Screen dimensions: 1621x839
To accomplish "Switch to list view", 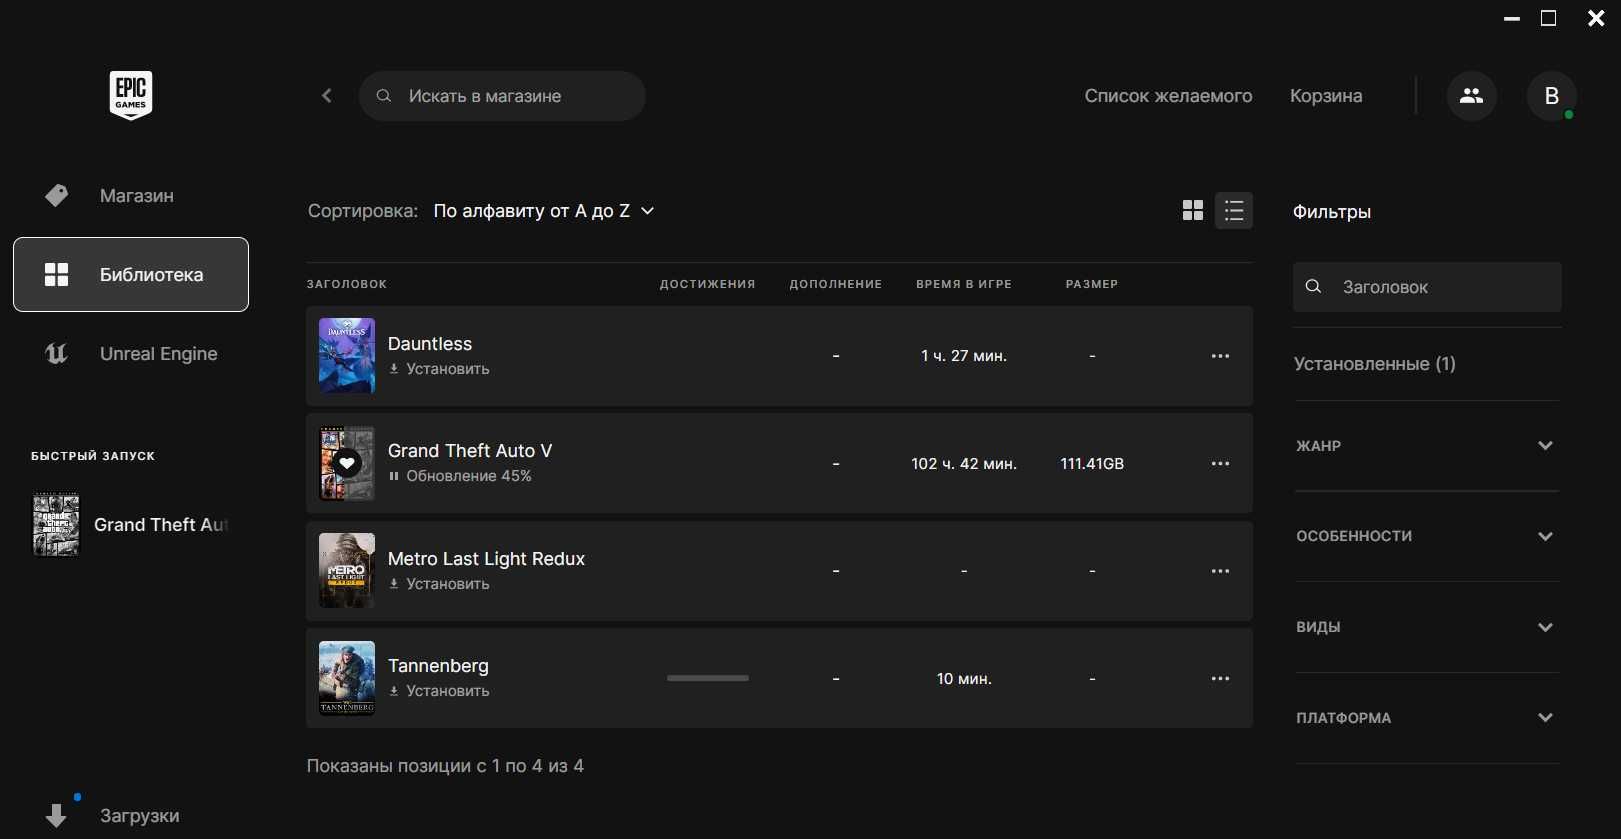I will [x=1234, y=210].
